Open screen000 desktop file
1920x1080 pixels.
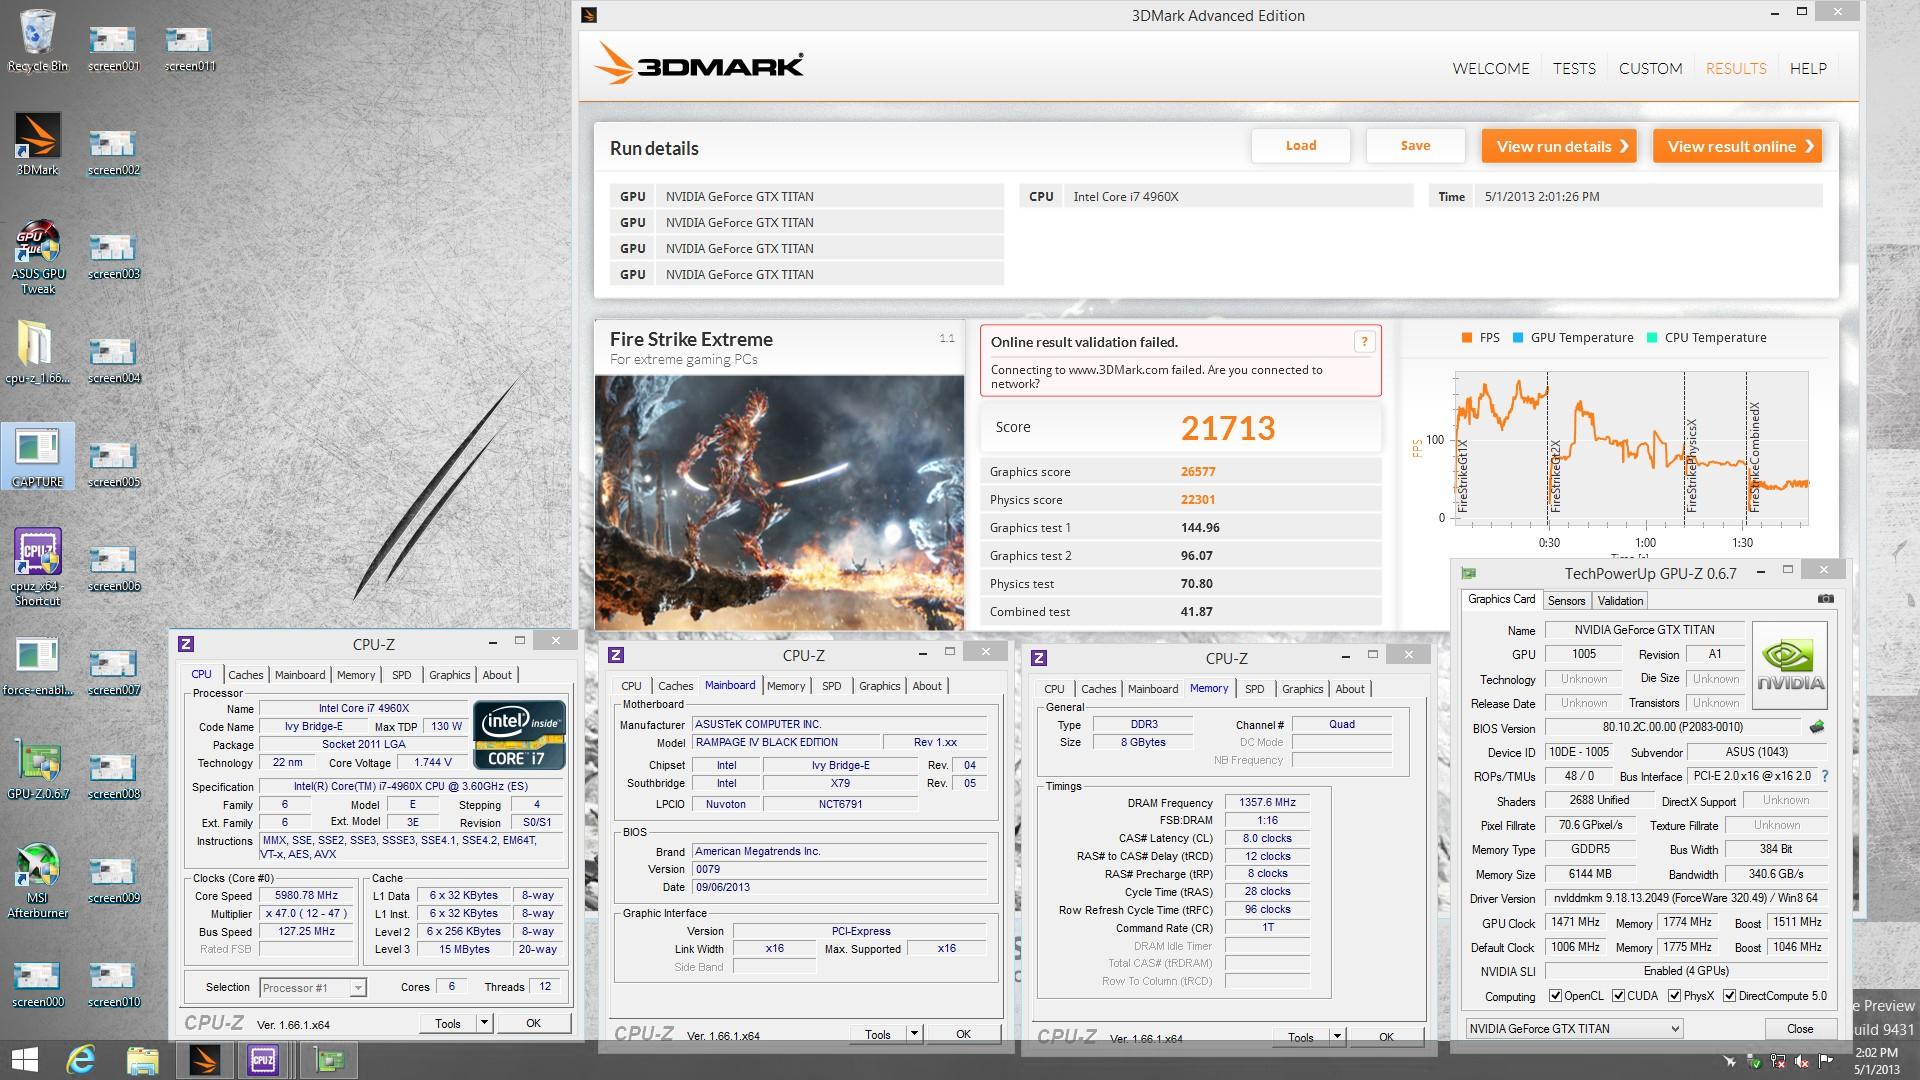(38, 983)
